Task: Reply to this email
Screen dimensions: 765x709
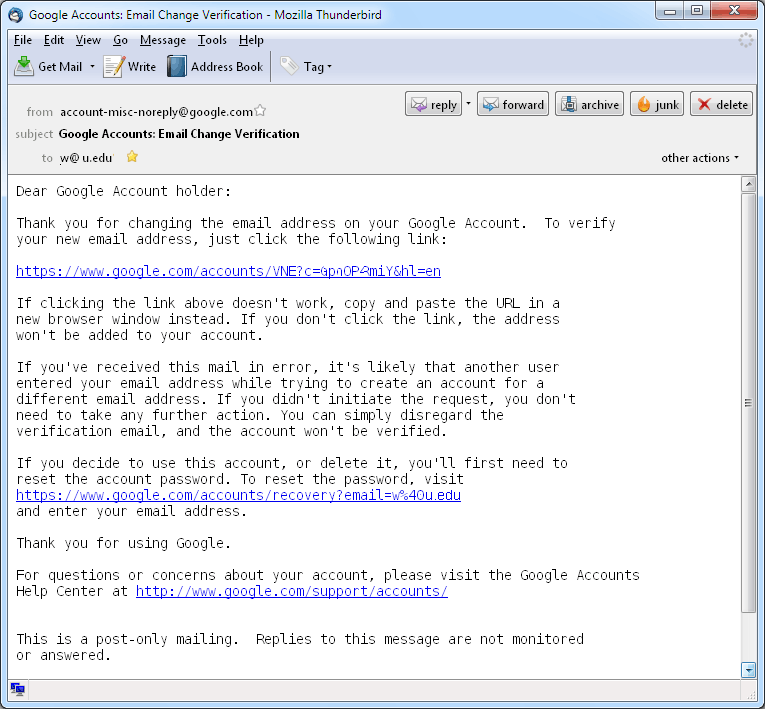Action: [433, 104]
